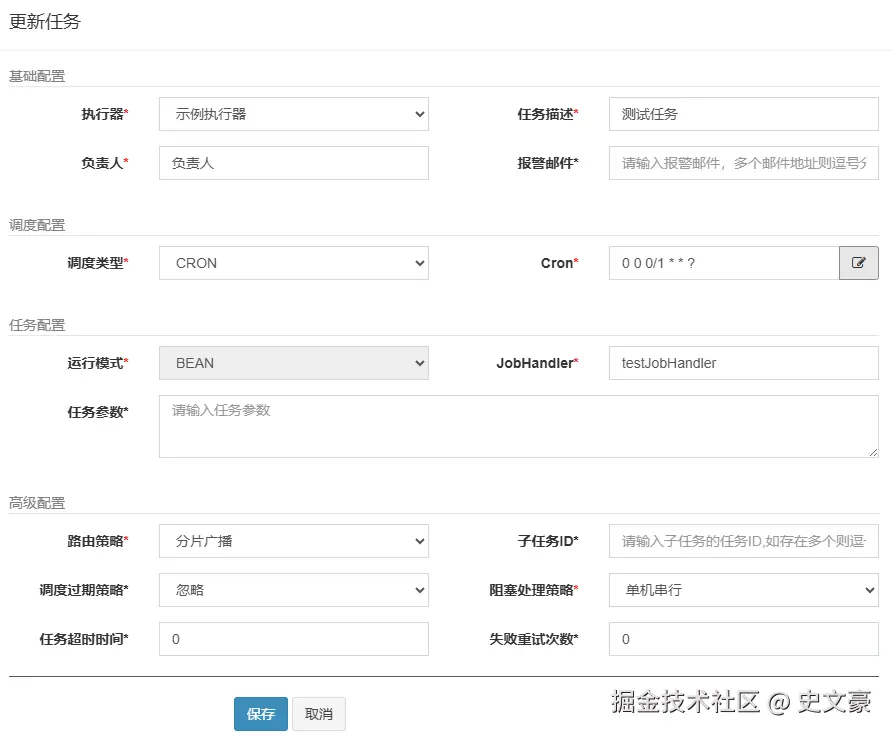Focus the 失败重试次数 input field

click(744, 638)
